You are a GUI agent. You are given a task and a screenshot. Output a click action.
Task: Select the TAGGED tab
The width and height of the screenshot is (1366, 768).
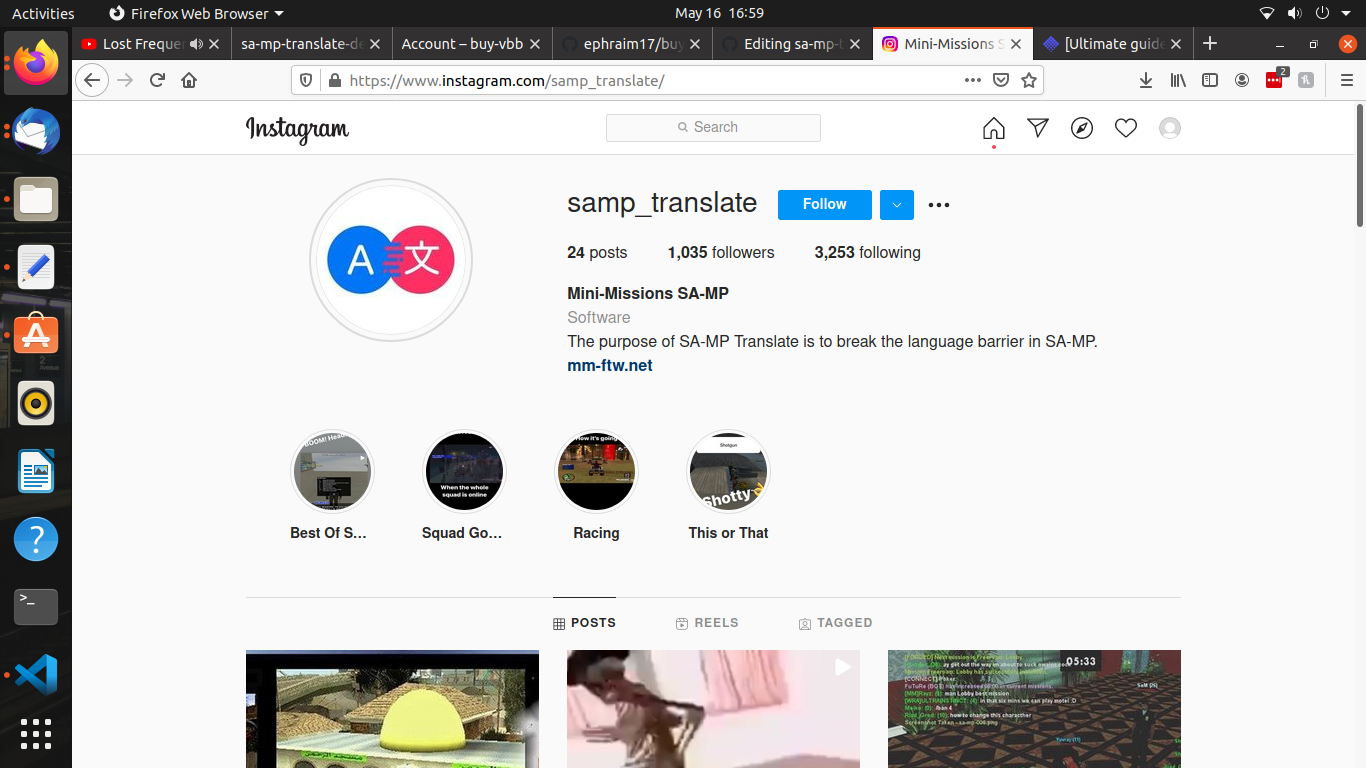(835, 623)
